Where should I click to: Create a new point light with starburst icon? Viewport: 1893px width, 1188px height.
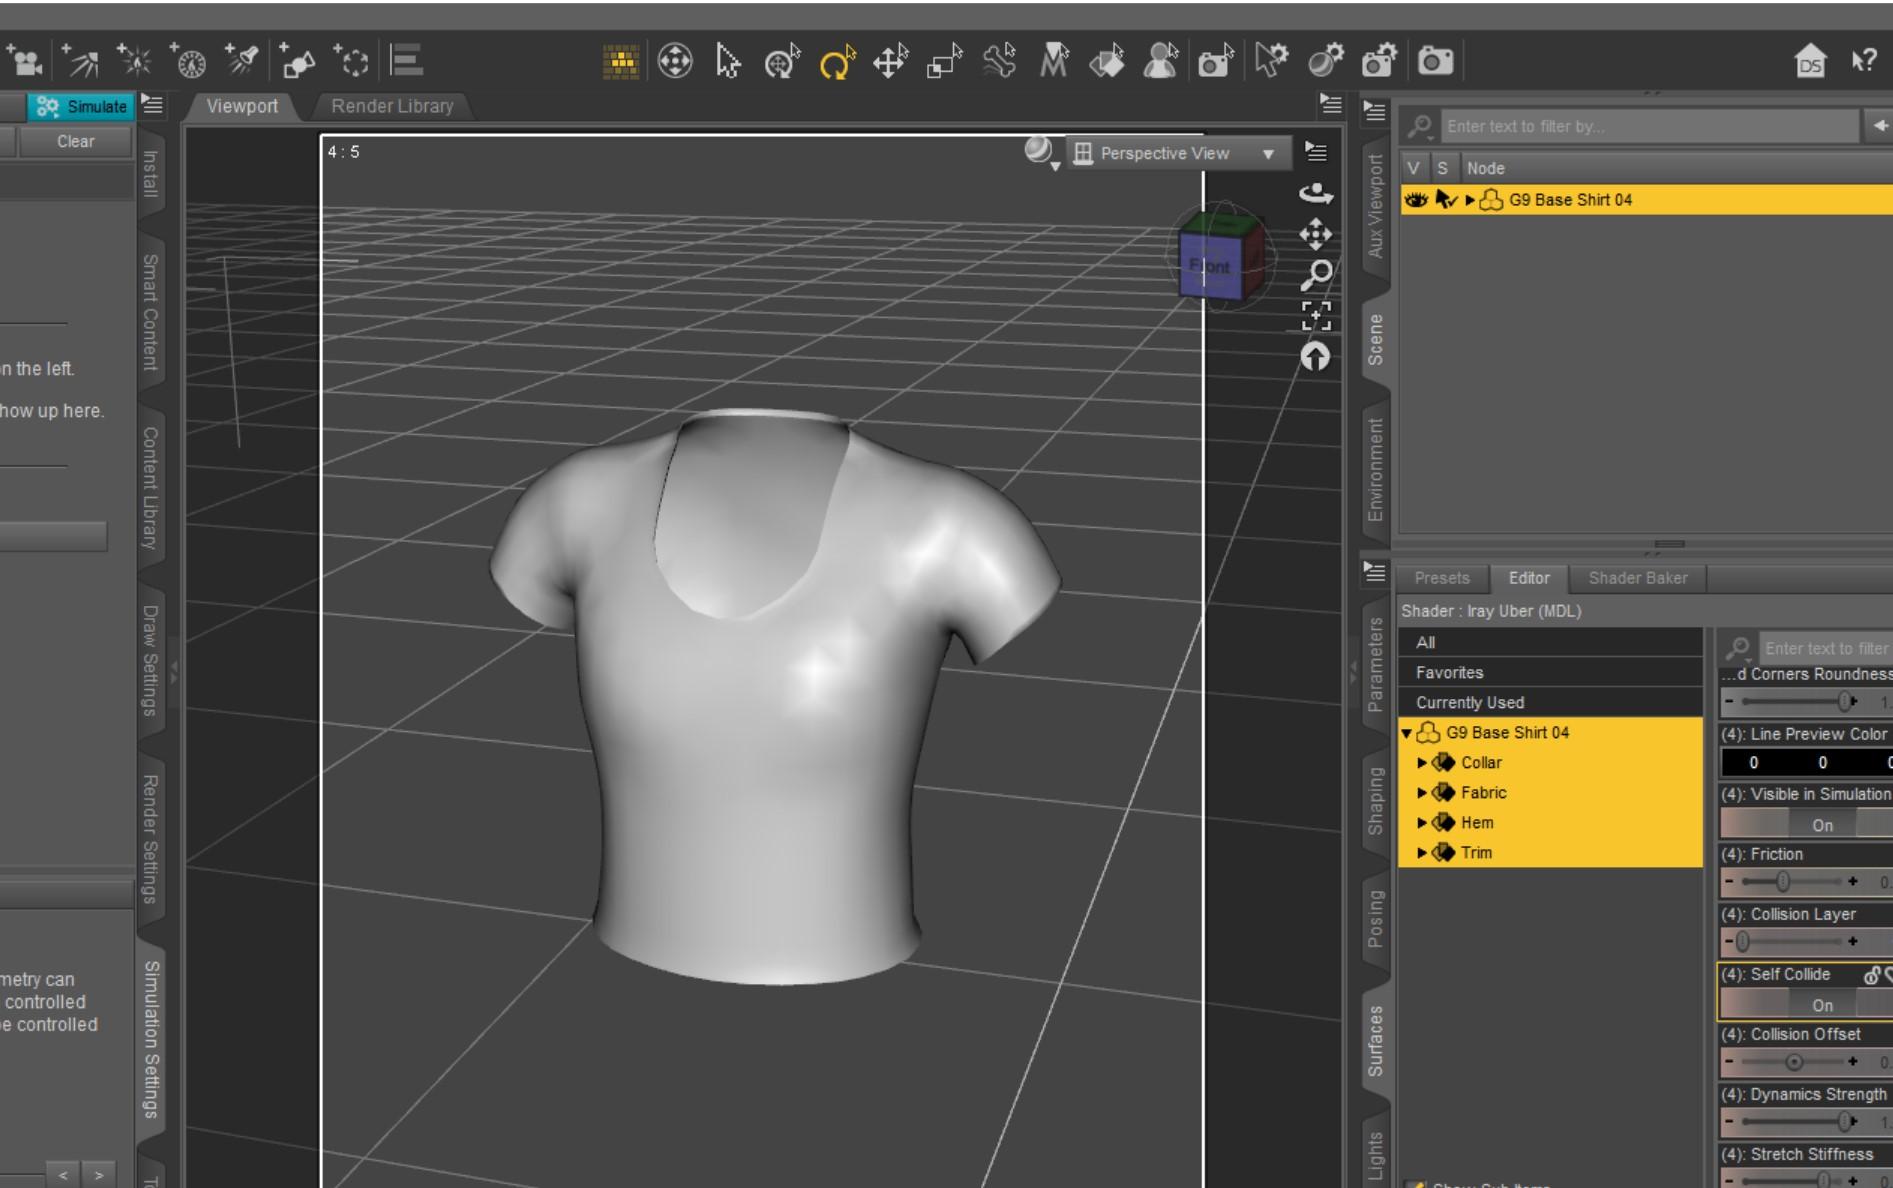point(134,61)
